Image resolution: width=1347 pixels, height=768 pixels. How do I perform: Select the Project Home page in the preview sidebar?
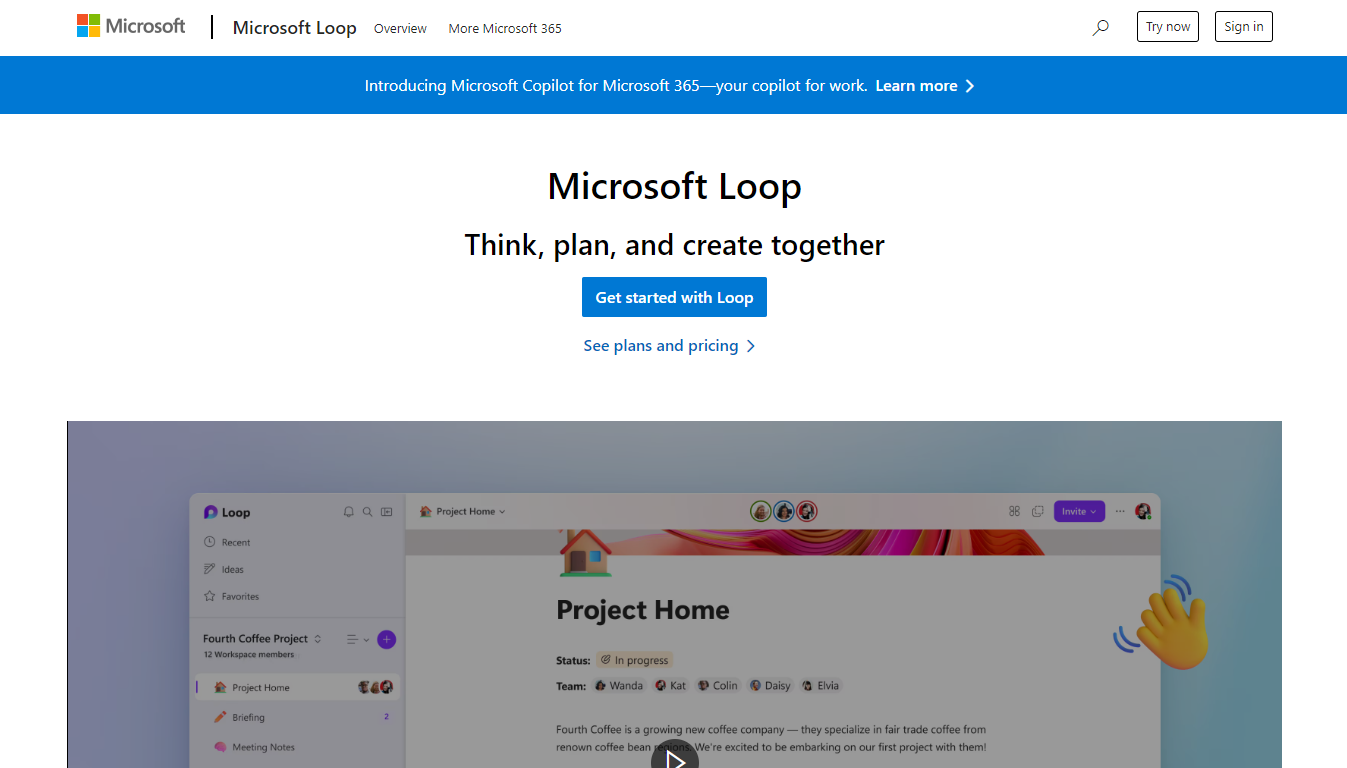[x=295, y=687]
